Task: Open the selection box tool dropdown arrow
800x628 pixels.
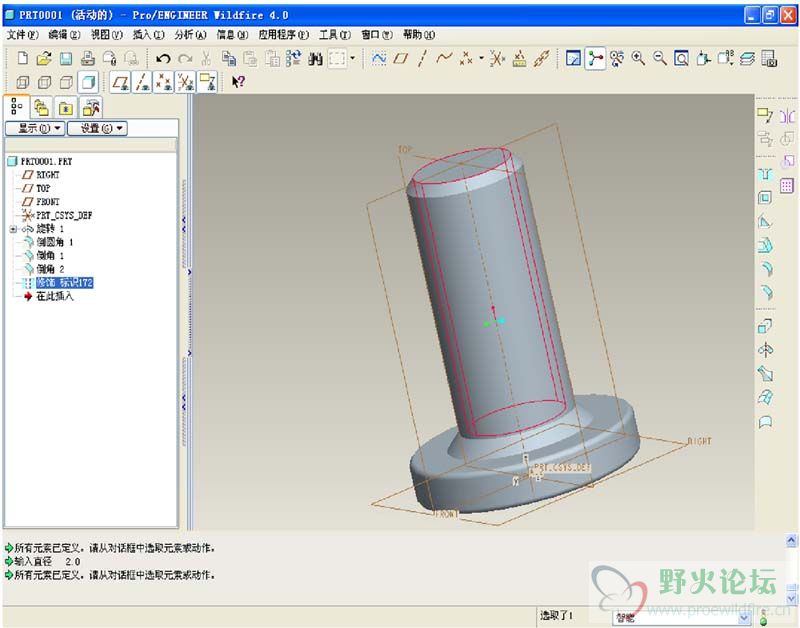Action: click(353, 58)
